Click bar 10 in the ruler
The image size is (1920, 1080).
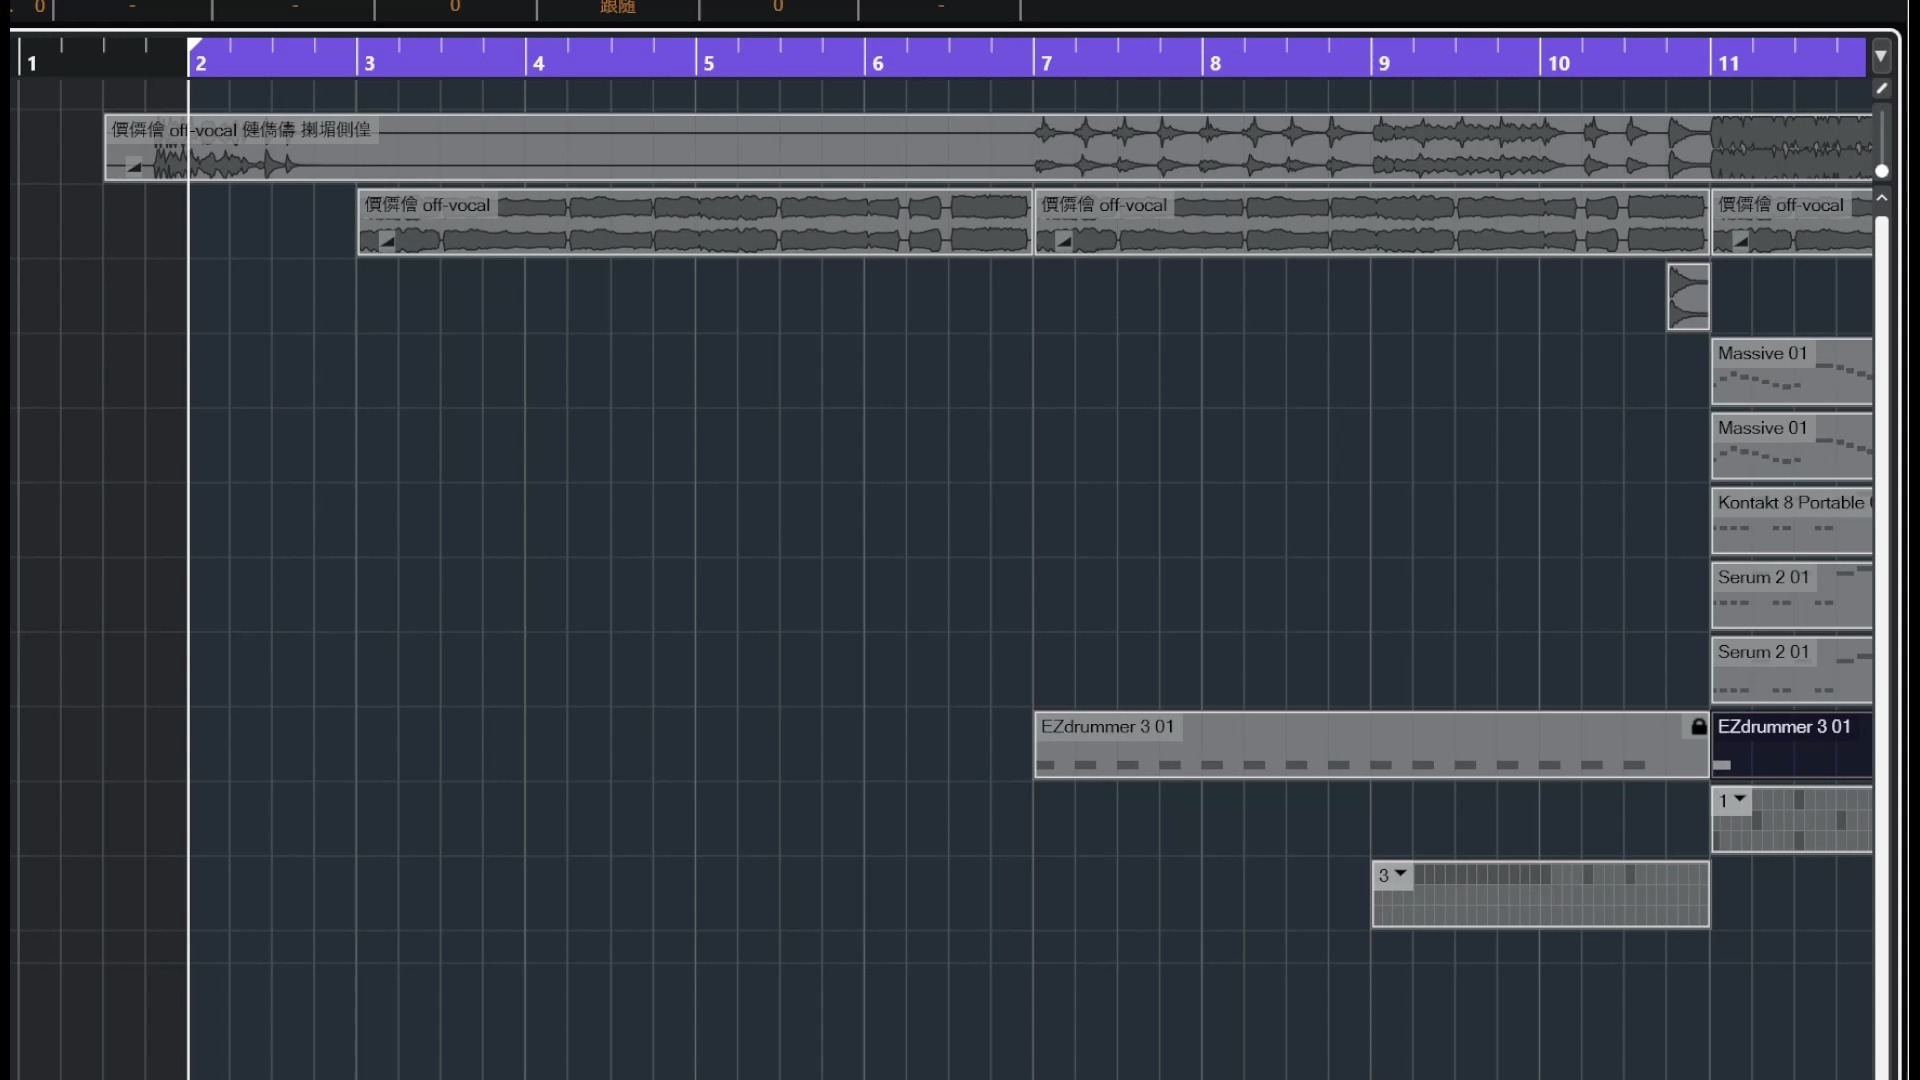tap(1559, 63)
